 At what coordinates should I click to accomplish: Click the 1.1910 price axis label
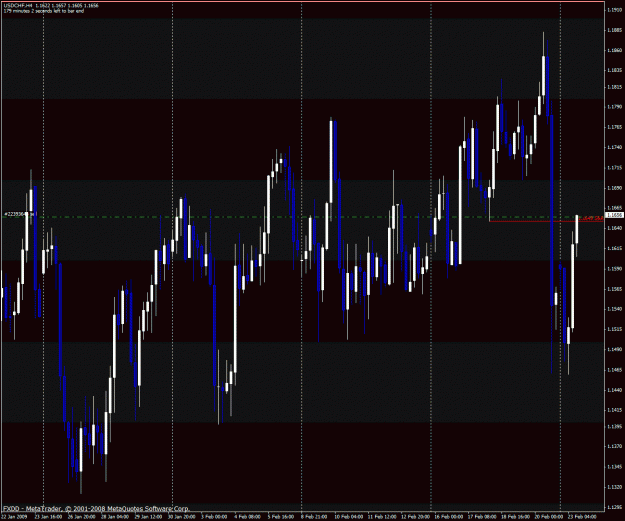(613, 10)
